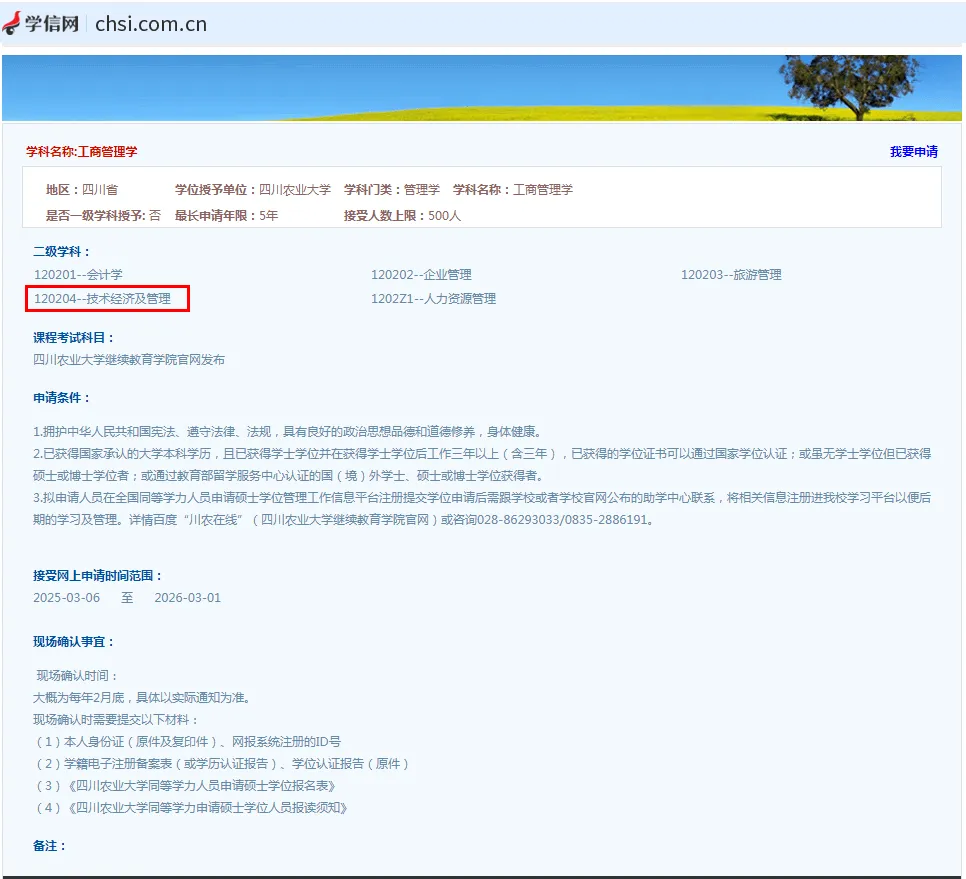Click condition 3 line starting 3.拟申请人员
966x879 pixels.
pos(482,509)
